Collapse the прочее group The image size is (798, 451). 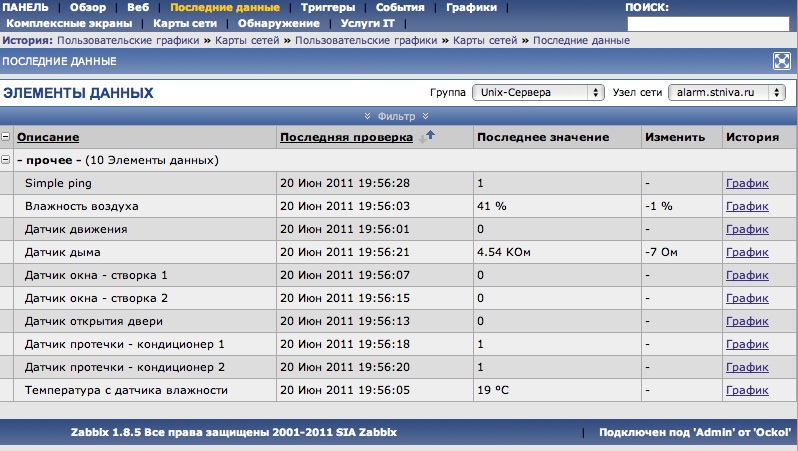click(x=6, y=160)
